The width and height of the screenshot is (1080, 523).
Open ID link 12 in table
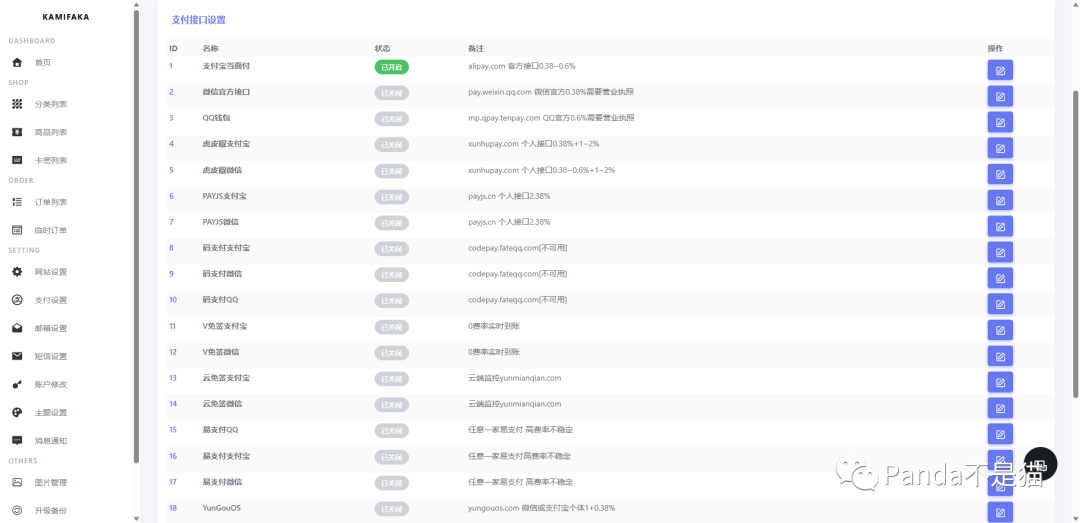(x=173, y=352)
